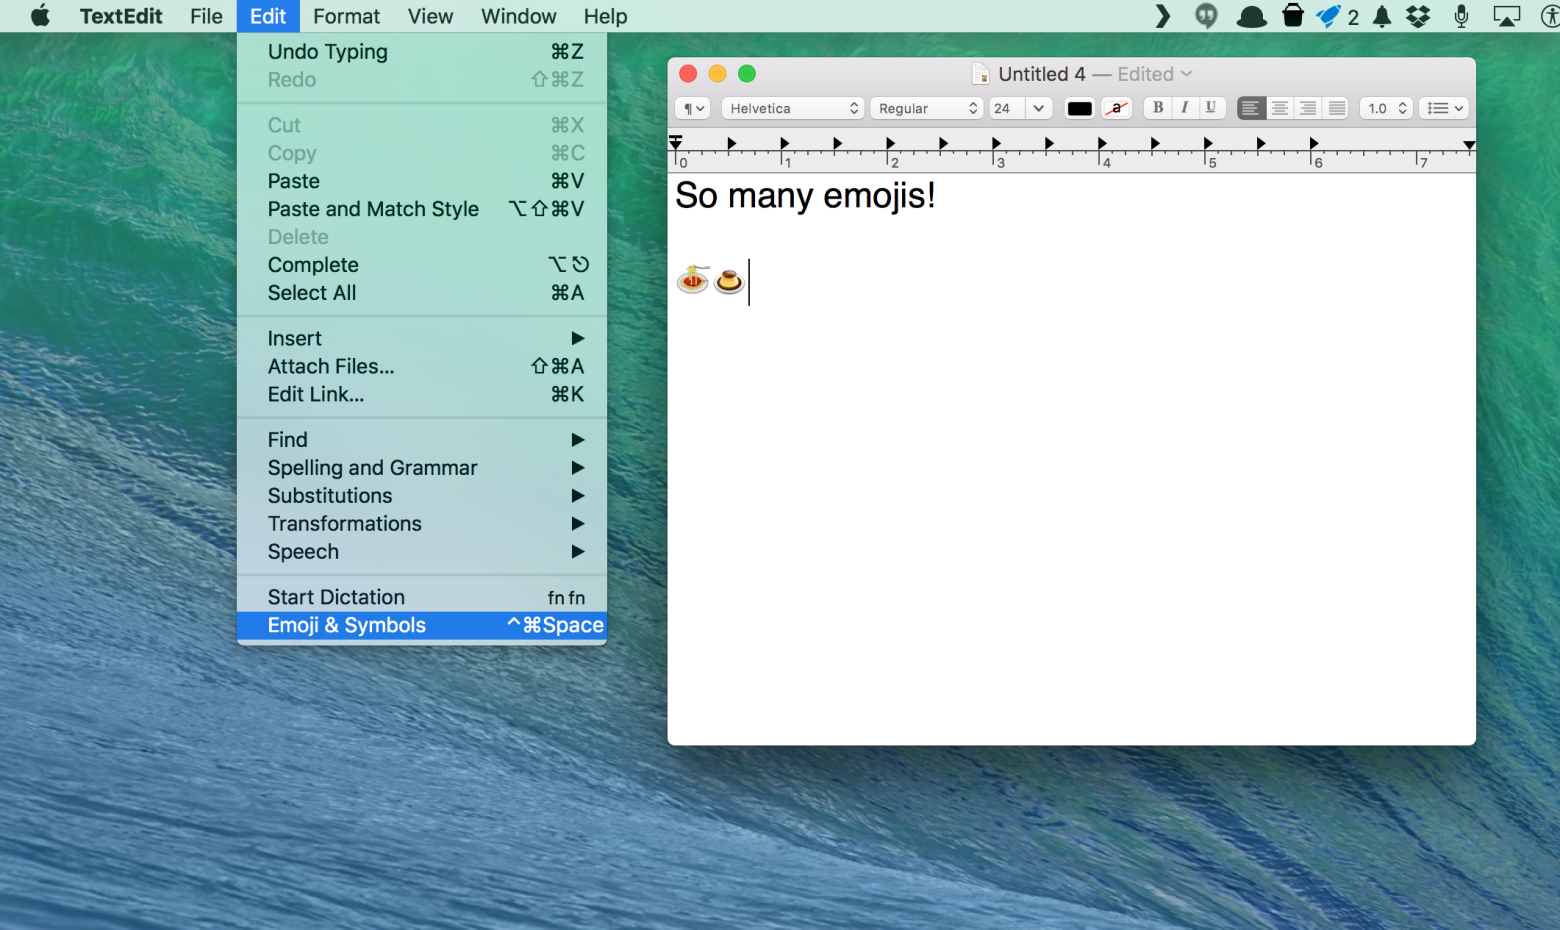Select Emoji & Symbols from Edit menu
The height and width of the screenshot is (930, 1560).
click(x=346, y=625)
